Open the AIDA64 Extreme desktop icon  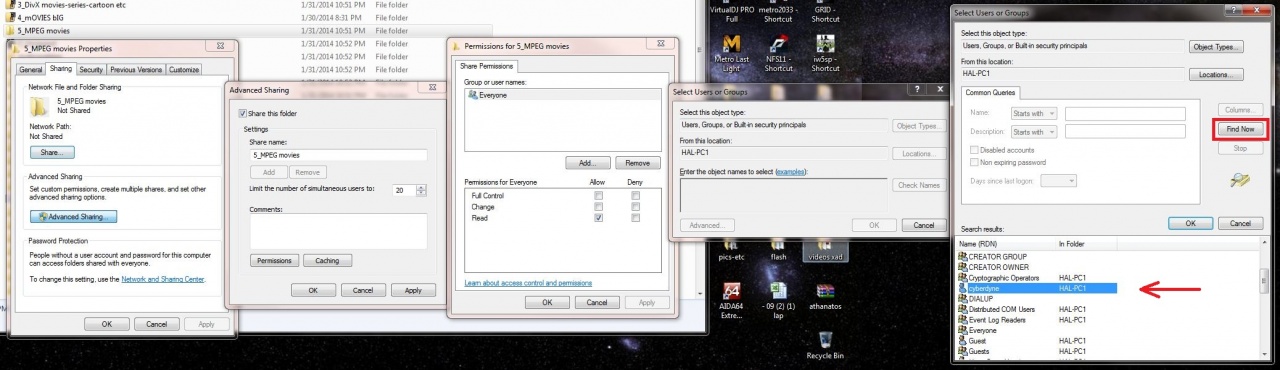731,299
